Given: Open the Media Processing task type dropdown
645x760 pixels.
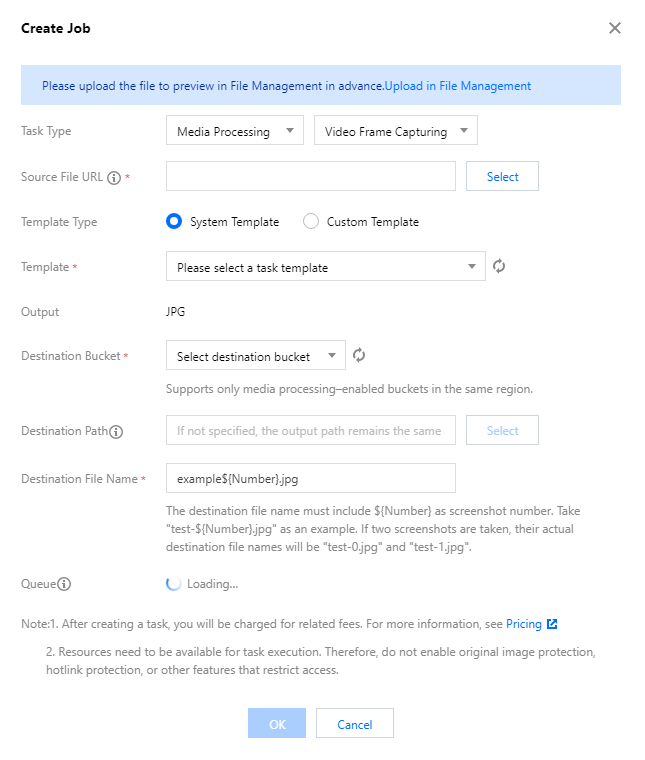Looking at the screenshot, I should (235, 130).
